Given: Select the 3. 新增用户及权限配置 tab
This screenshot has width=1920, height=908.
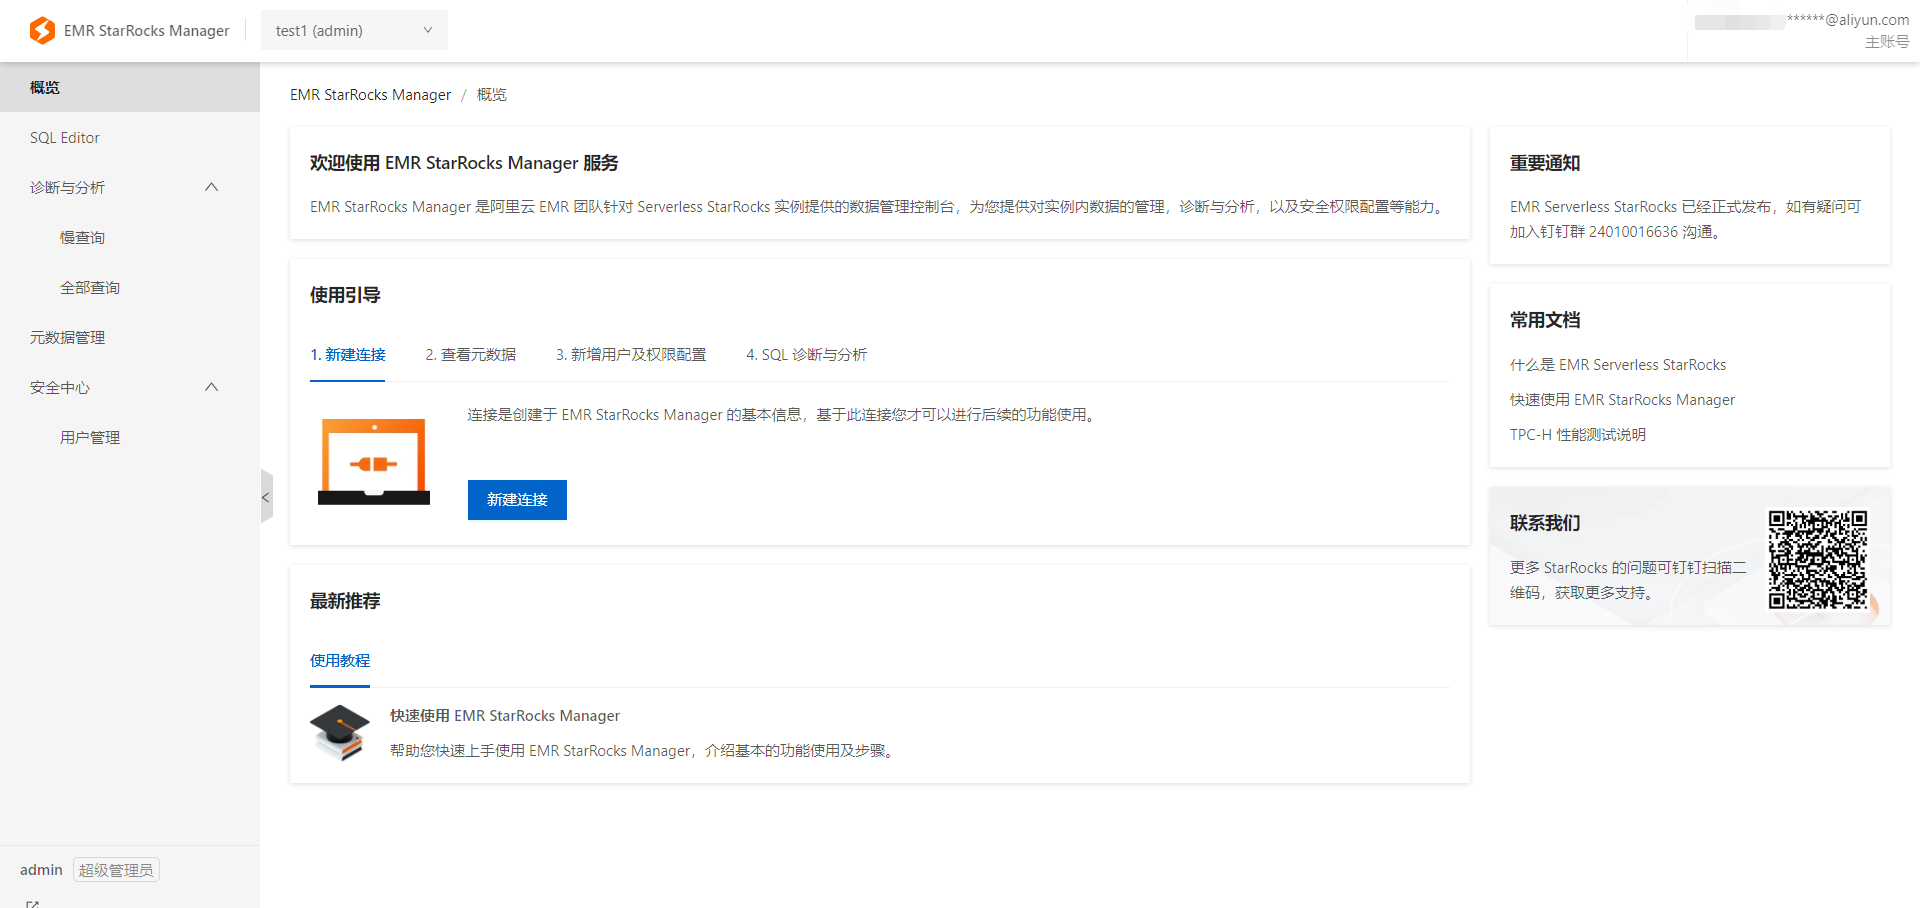Looking at the screenshot, I should click(x=630, y=355).
